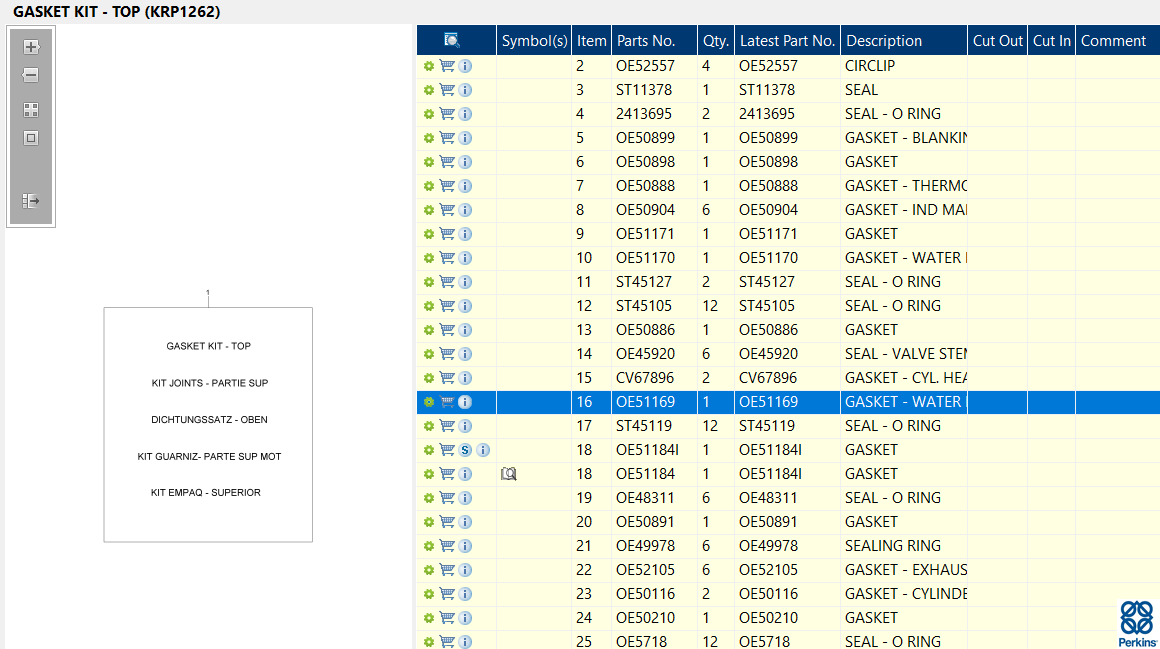Click the search icon in table header
Image resolution: width=1160 pixels, height=649 pixels.
(x=452, y=41)
